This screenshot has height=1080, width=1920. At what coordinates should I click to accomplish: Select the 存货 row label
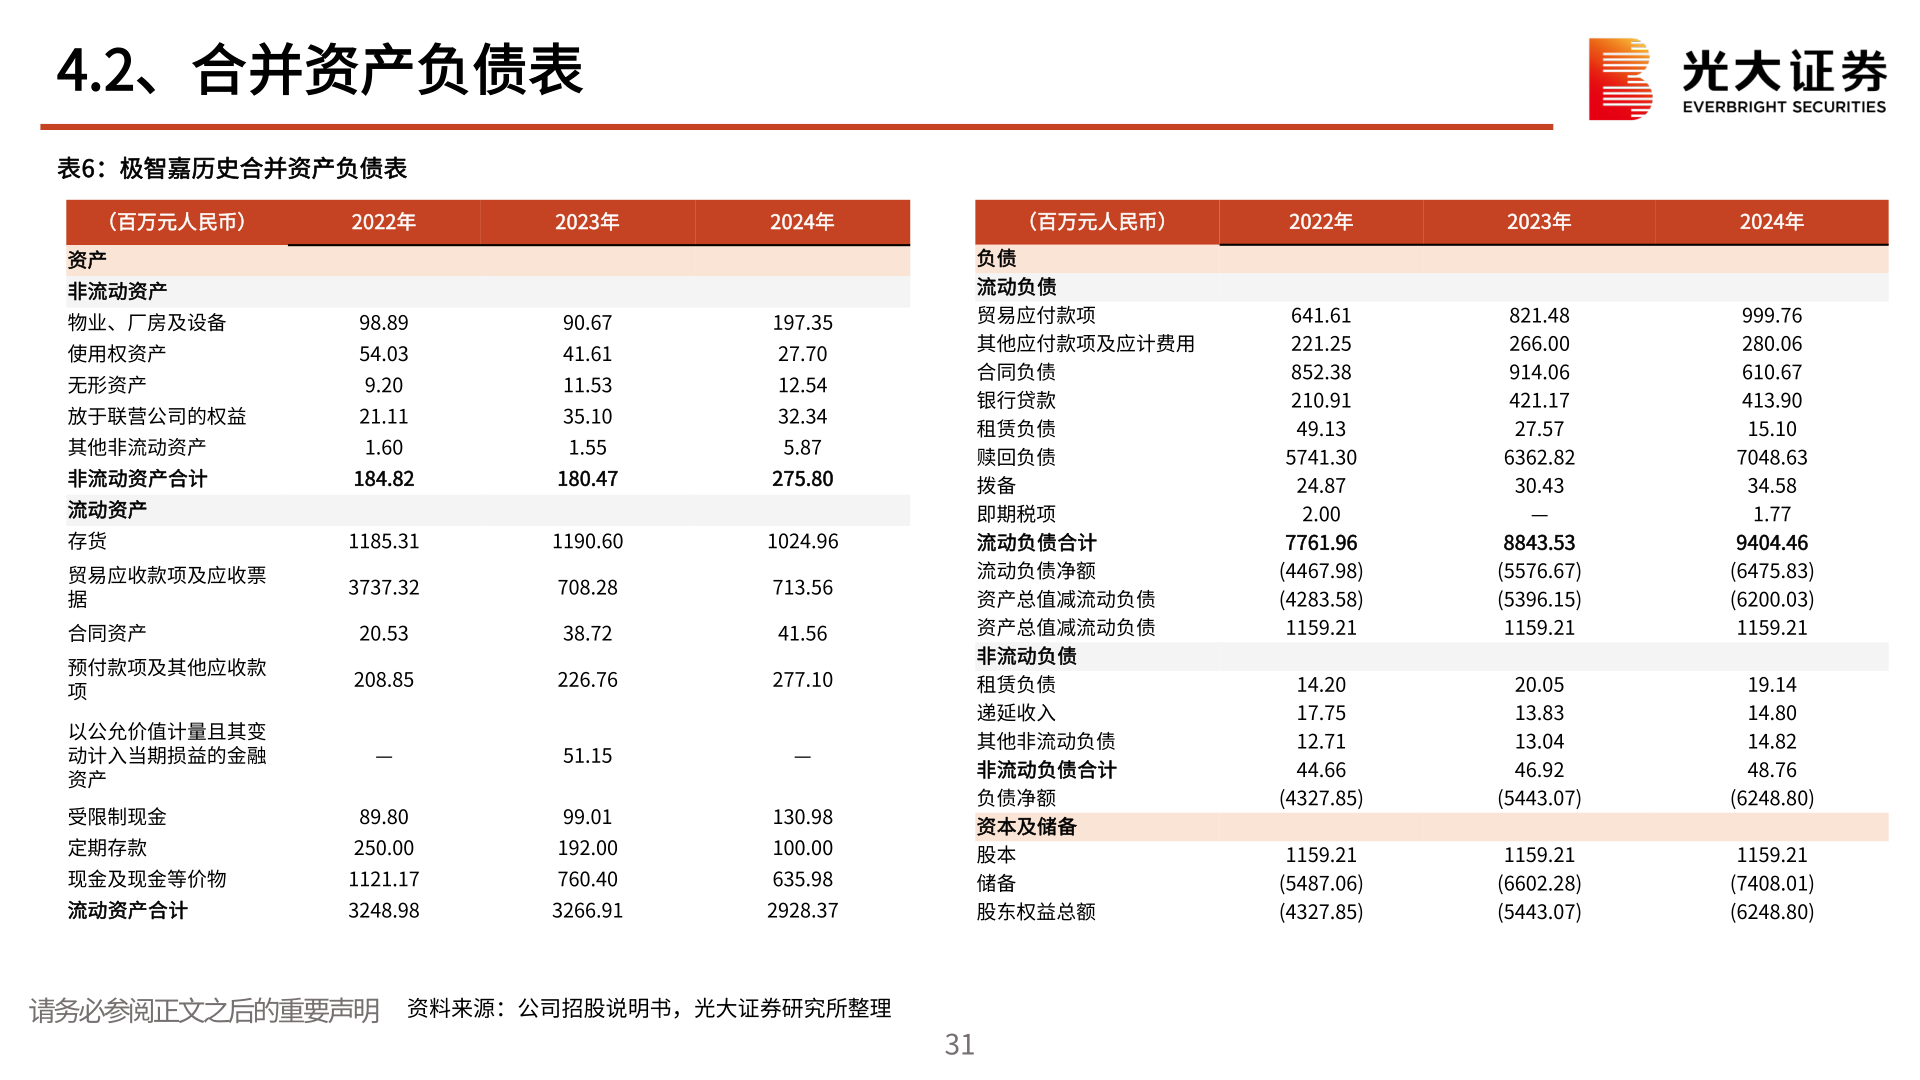[x=87, y=541]
